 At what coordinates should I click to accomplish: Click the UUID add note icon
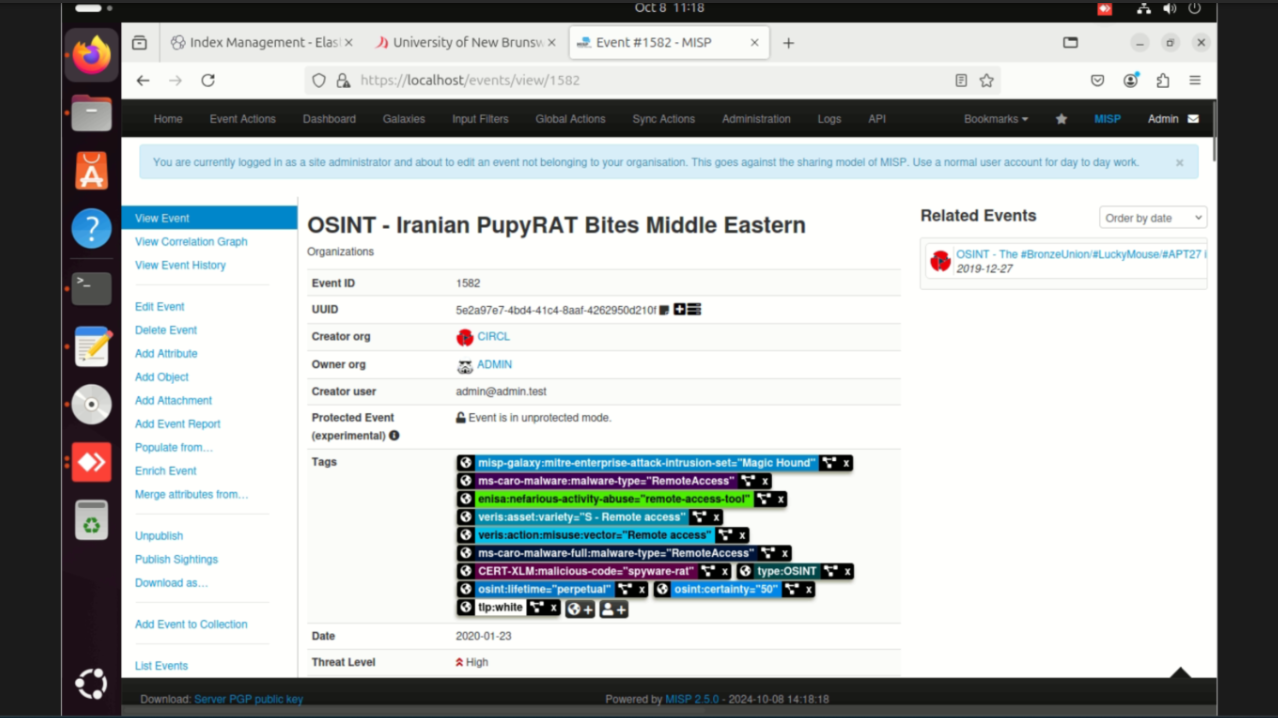[x=679, y=310]
